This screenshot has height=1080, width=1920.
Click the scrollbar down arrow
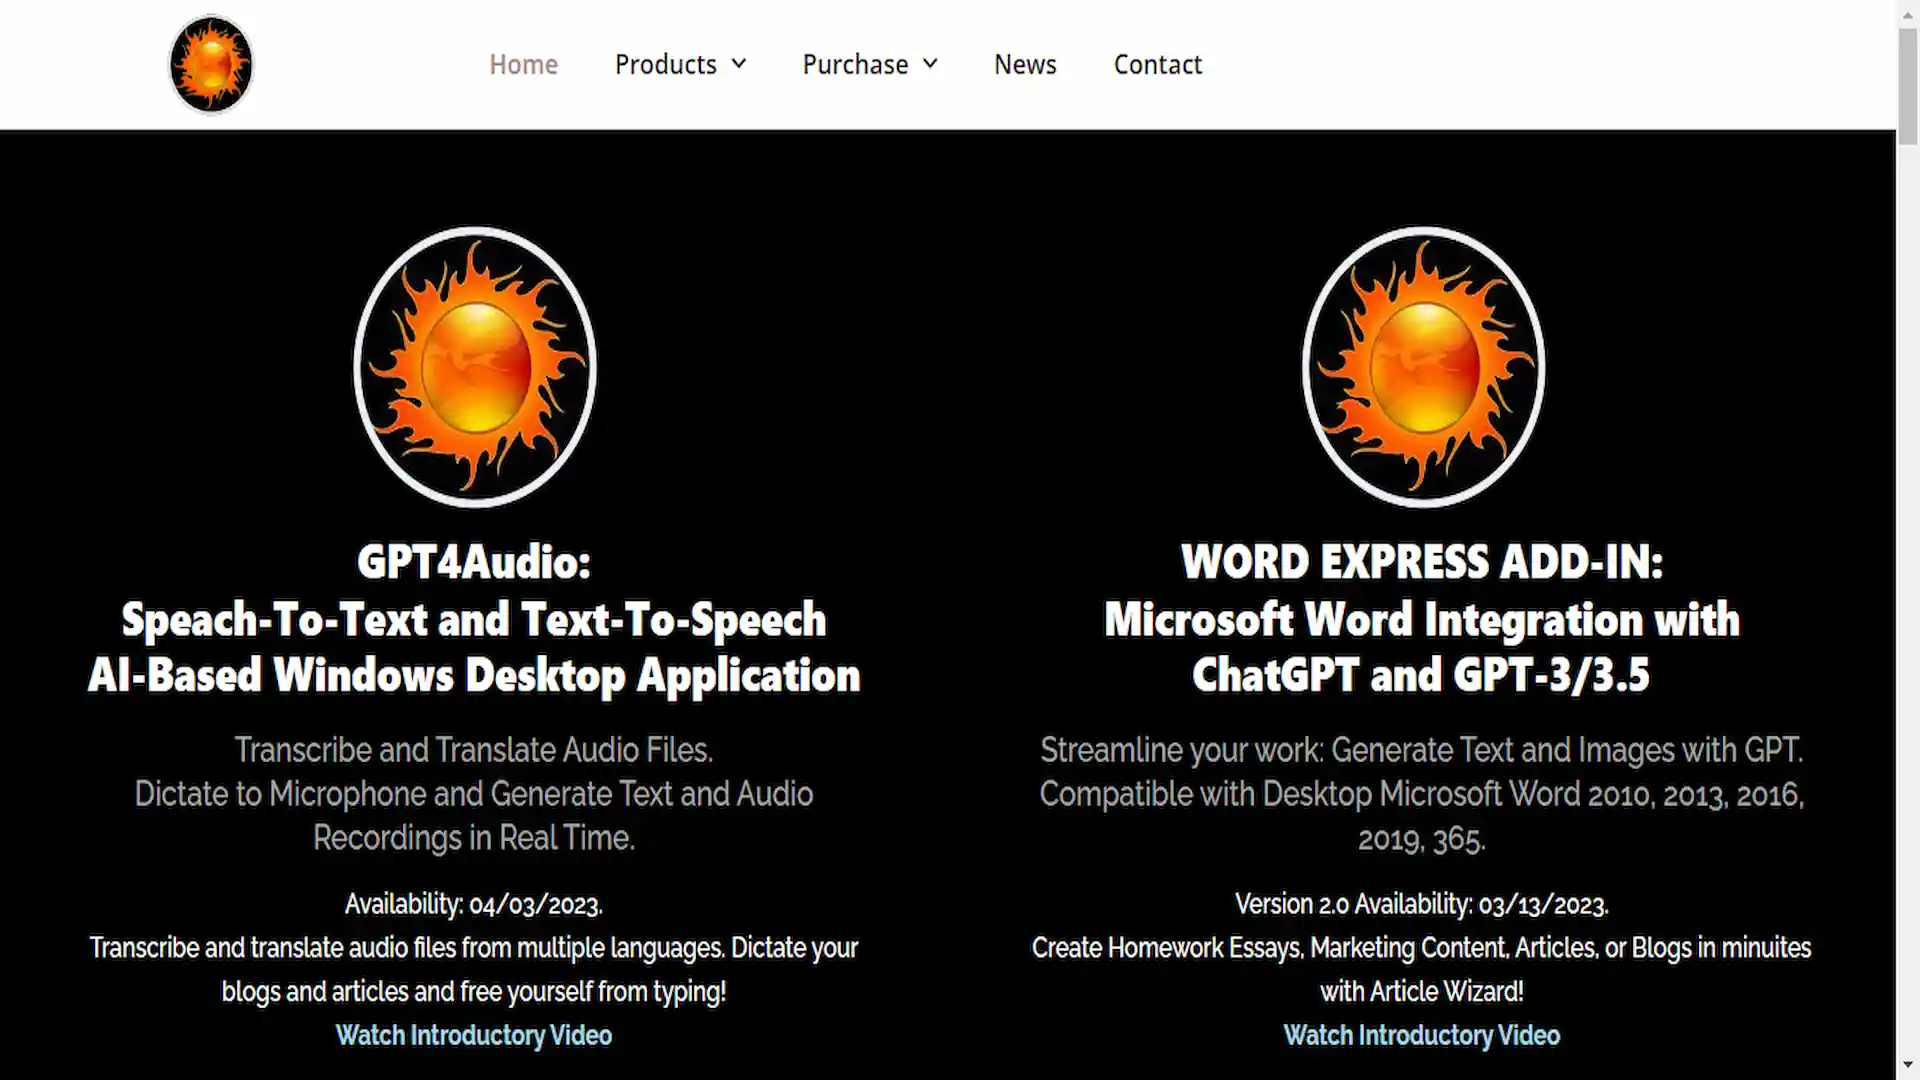pos(1908,1066)
